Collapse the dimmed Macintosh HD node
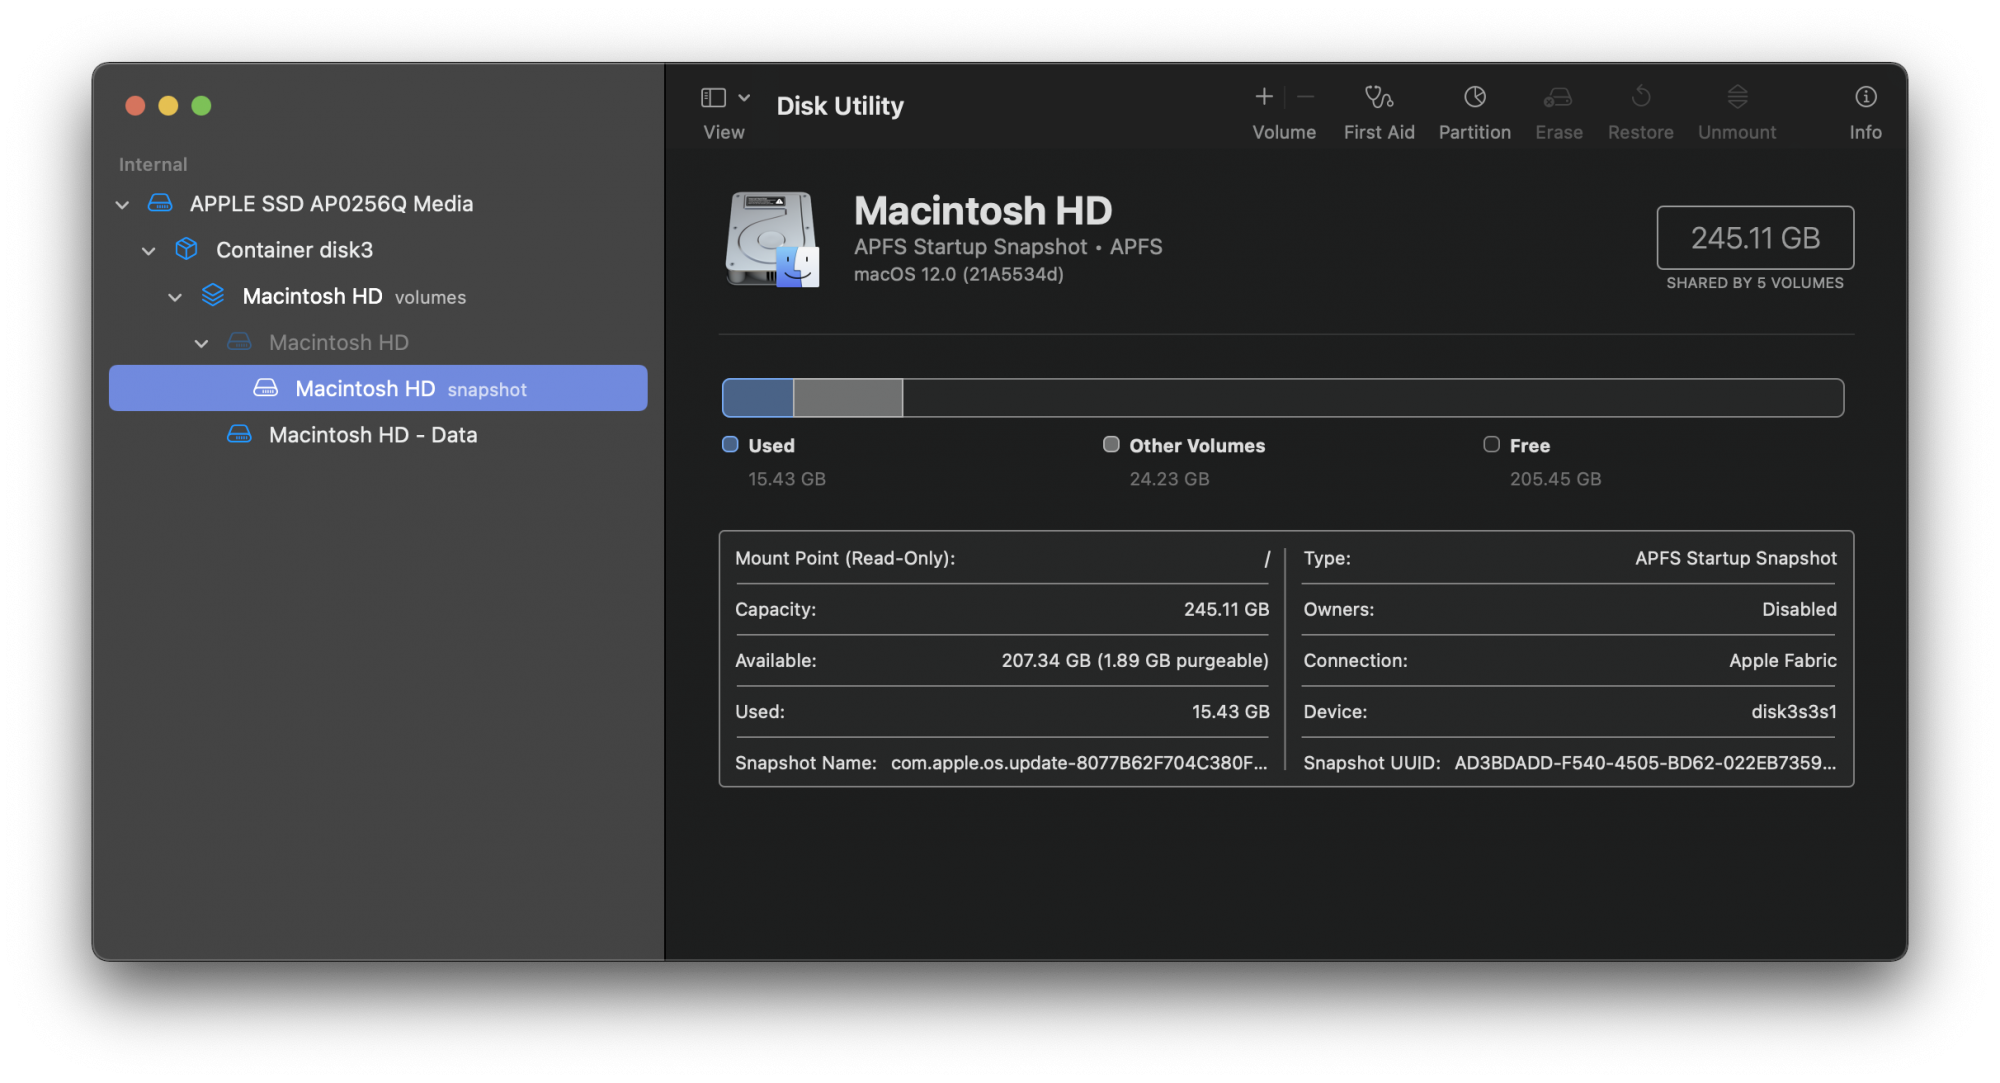This screenshot has width=2000, height=1083. pos(201,343)
